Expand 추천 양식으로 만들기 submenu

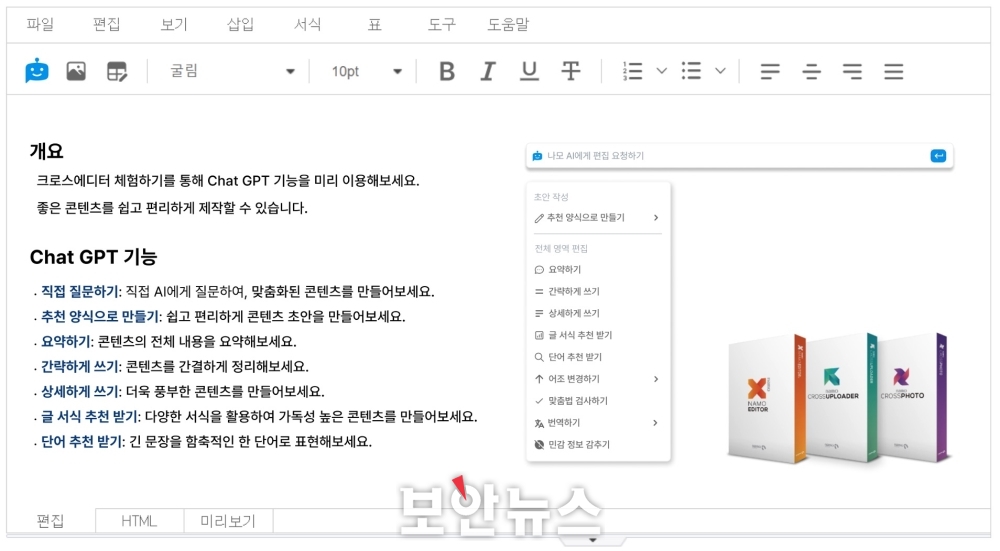pos(597,217)
